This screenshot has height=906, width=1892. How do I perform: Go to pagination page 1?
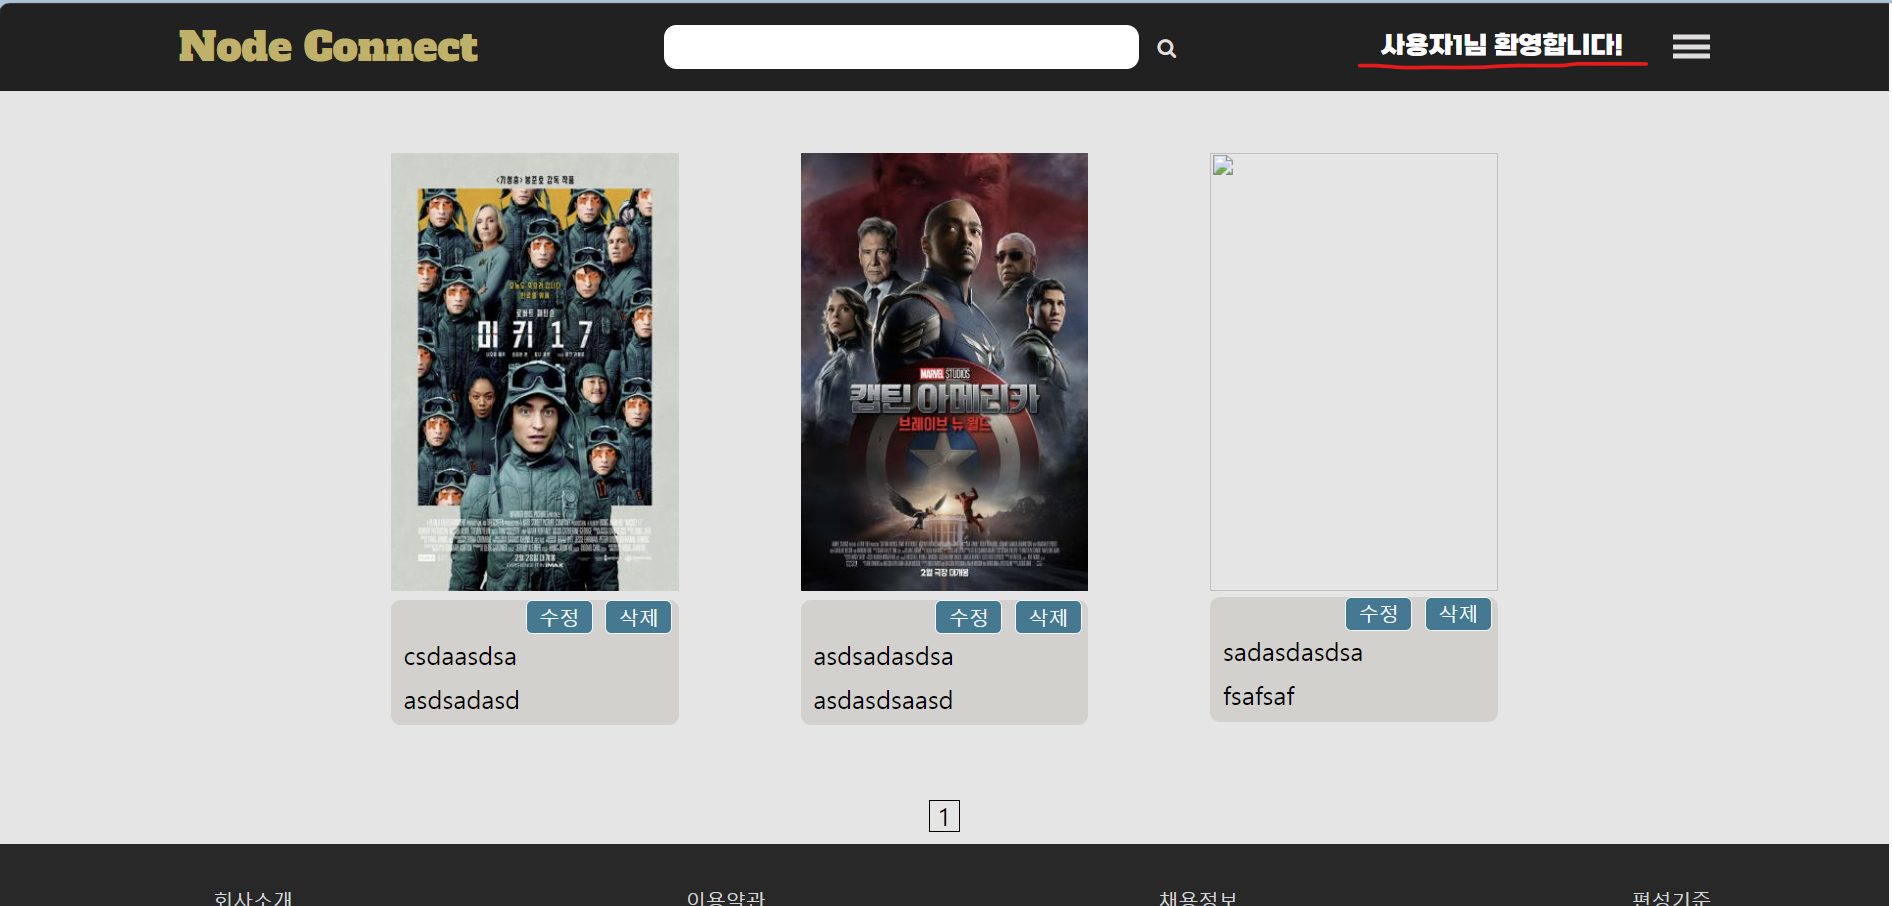click(x=944, y=816)
